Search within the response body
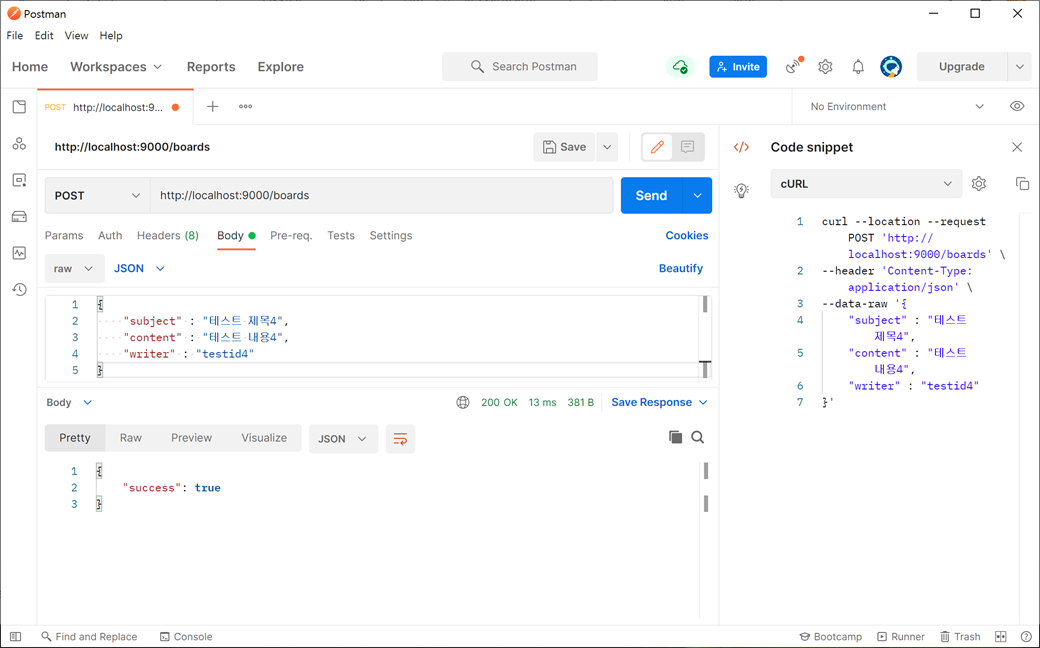Screen dimensions: 1040x648 [x=698, y=437]
